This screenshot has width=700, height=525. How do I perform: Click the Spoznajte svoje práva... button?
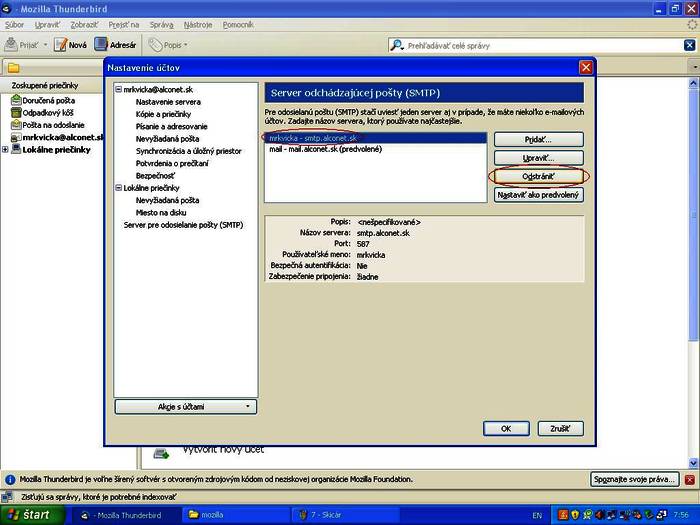(634, 479)
